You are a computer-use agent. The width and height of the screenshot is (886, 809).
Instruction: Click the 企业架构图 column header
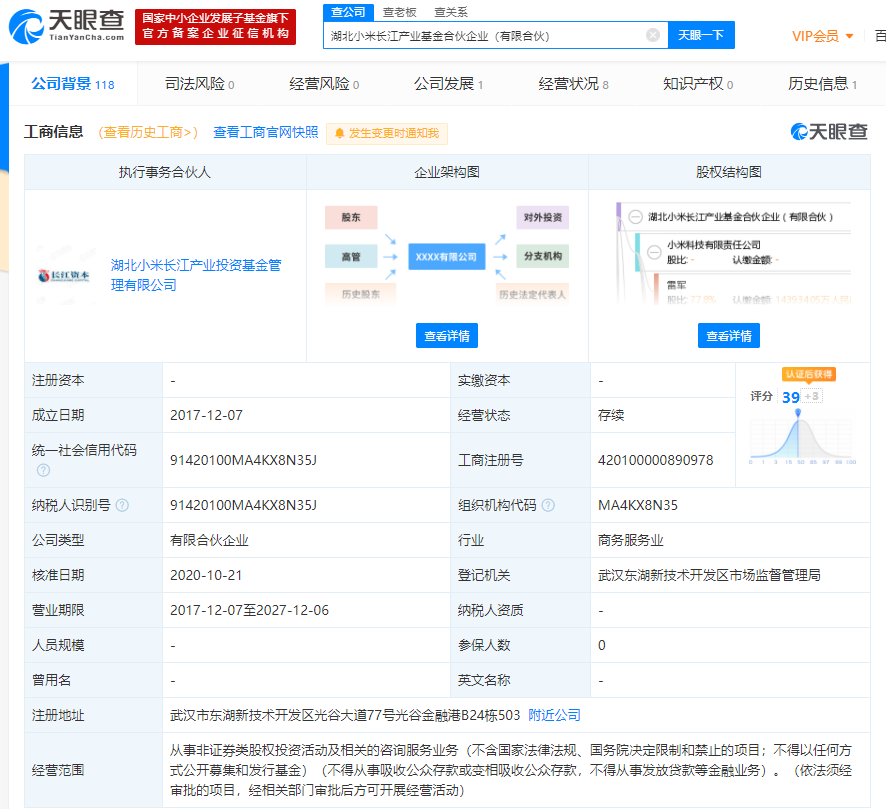pos(447,172)
